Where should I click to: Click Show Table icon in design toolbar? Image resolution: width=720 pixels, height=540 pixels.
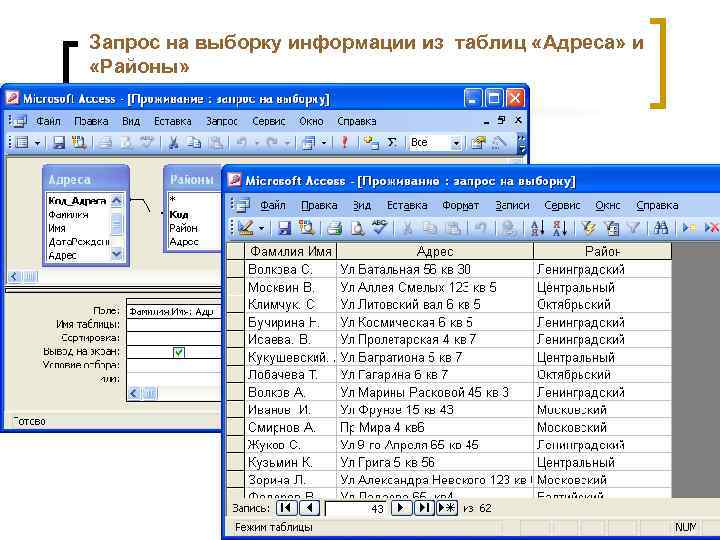click(x=370, y=143)
